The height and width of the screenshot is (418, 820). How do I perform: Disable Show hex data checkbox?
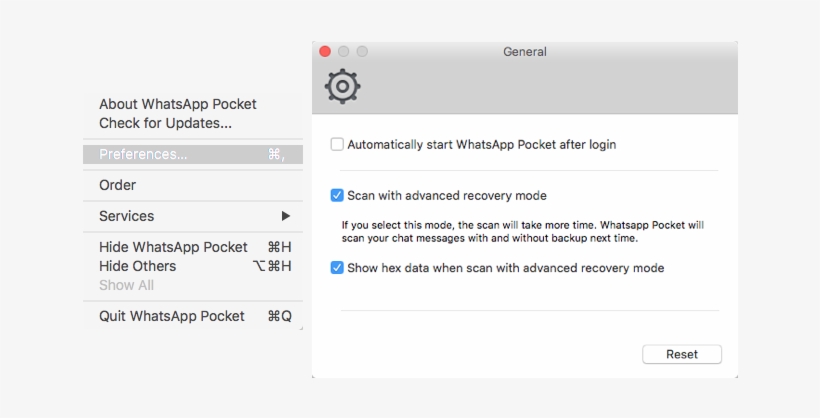337,268
